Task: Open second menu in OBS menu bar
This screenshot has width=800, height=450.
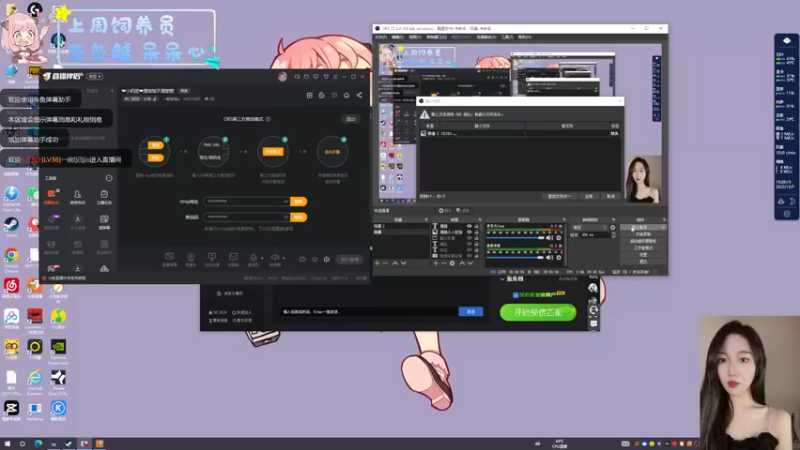Action: tap(397, 37)
